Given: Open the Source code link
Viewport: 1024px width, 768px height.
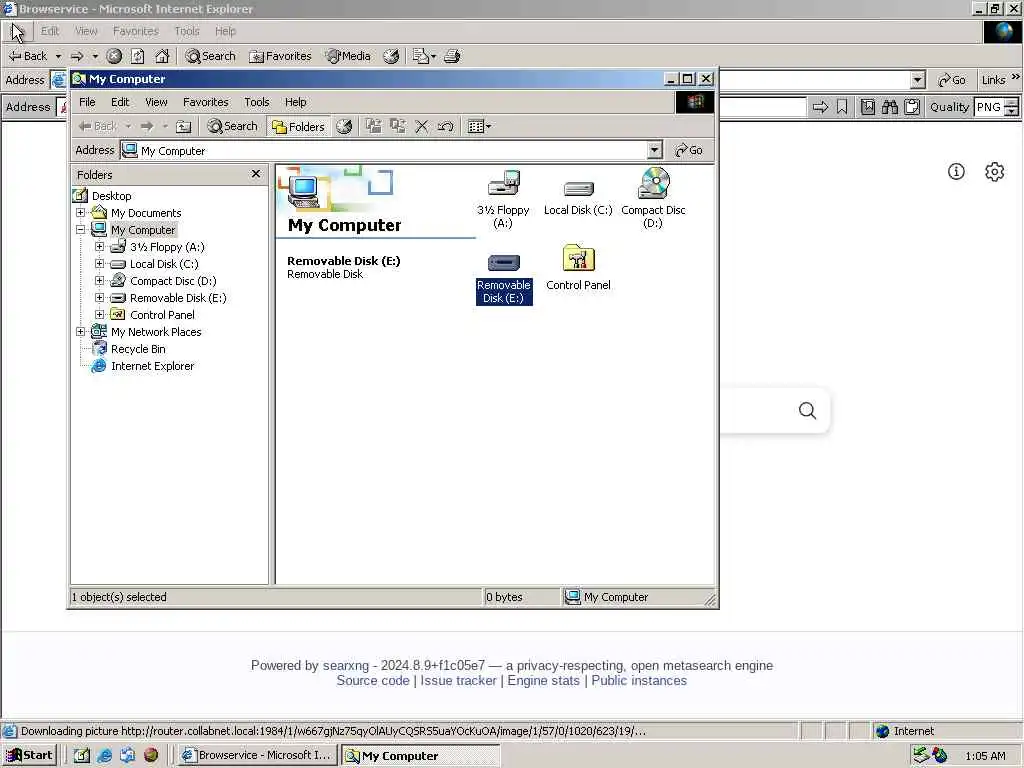Looking at the screenshot, I should click(373, 680).
